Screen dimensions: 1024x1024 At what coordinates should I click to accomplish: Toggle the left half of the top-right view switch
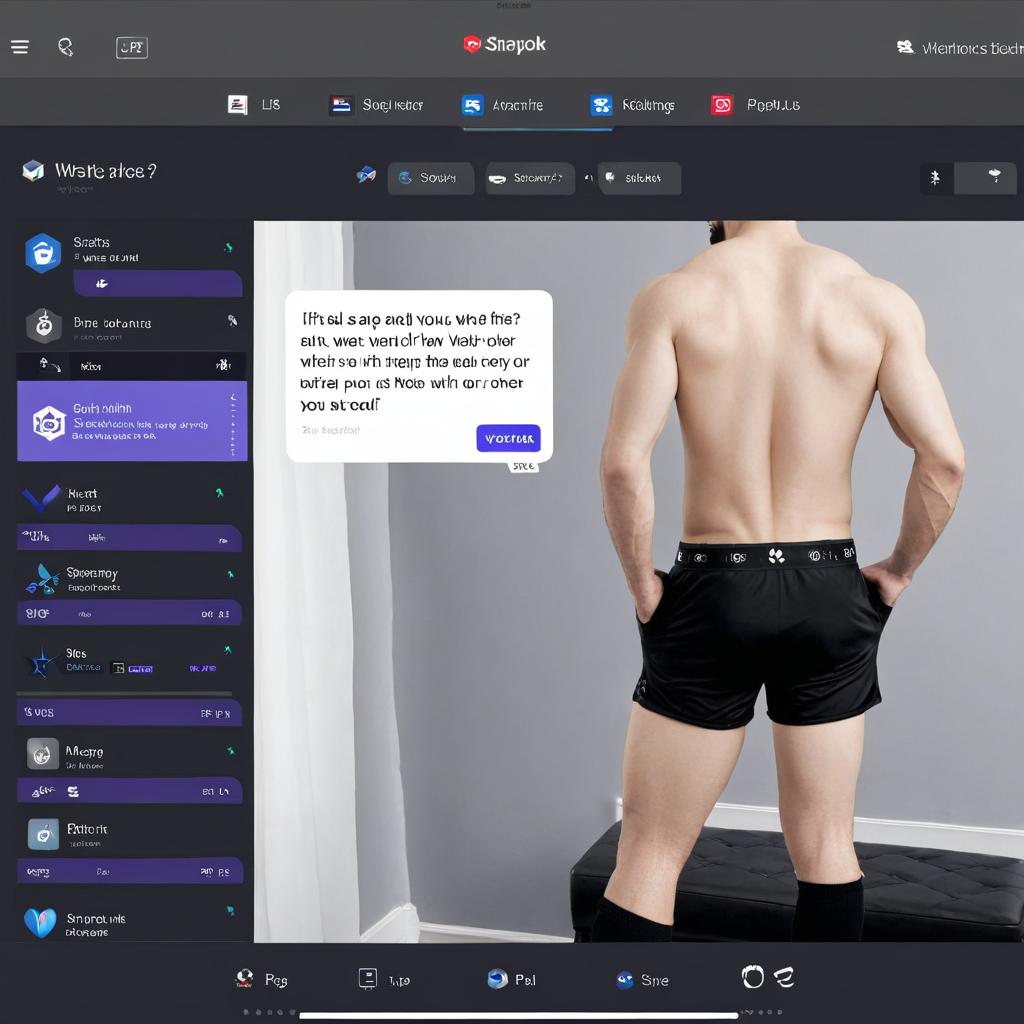[x=936, y=178]
